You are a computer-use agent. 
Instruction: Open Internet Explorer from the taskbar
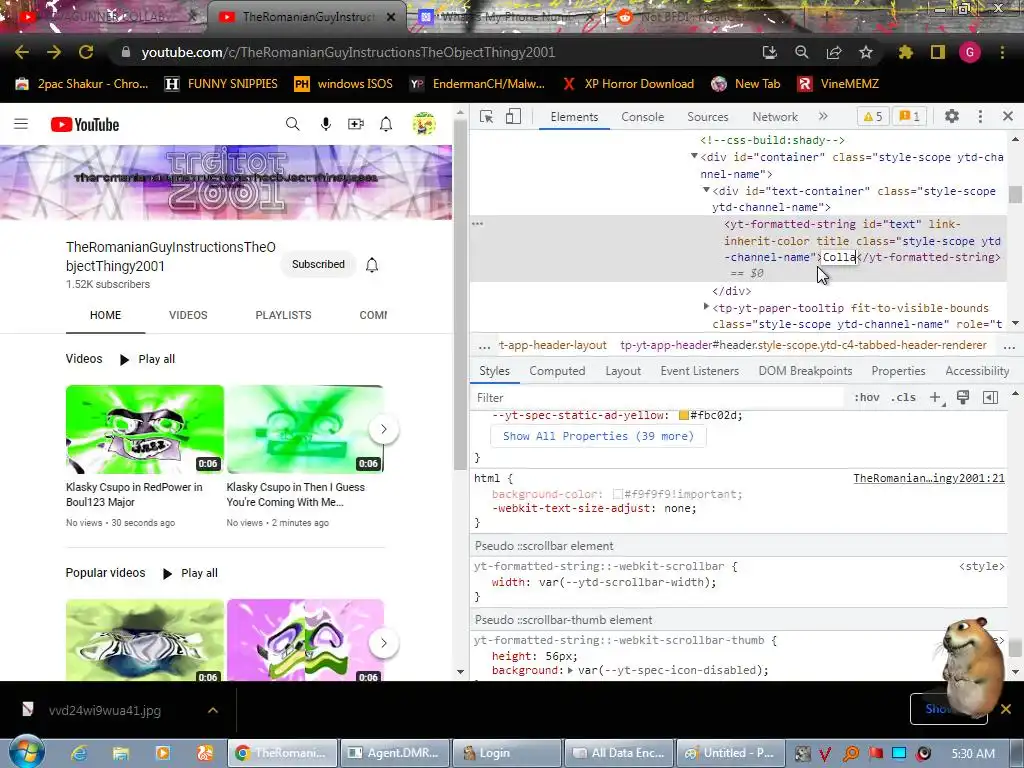(79, 753)
